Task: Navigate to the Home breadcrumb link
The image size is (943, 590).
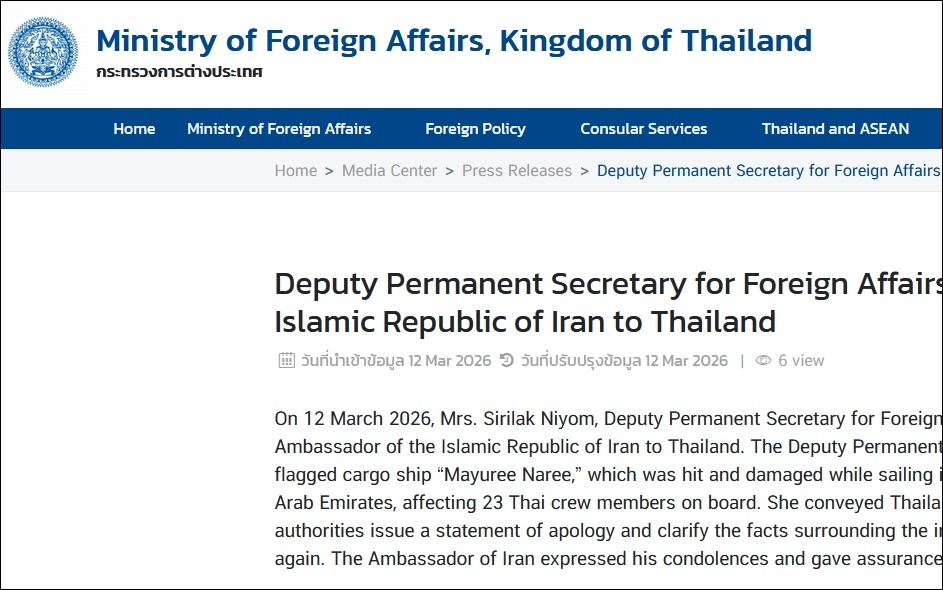Action: [295, 170]
